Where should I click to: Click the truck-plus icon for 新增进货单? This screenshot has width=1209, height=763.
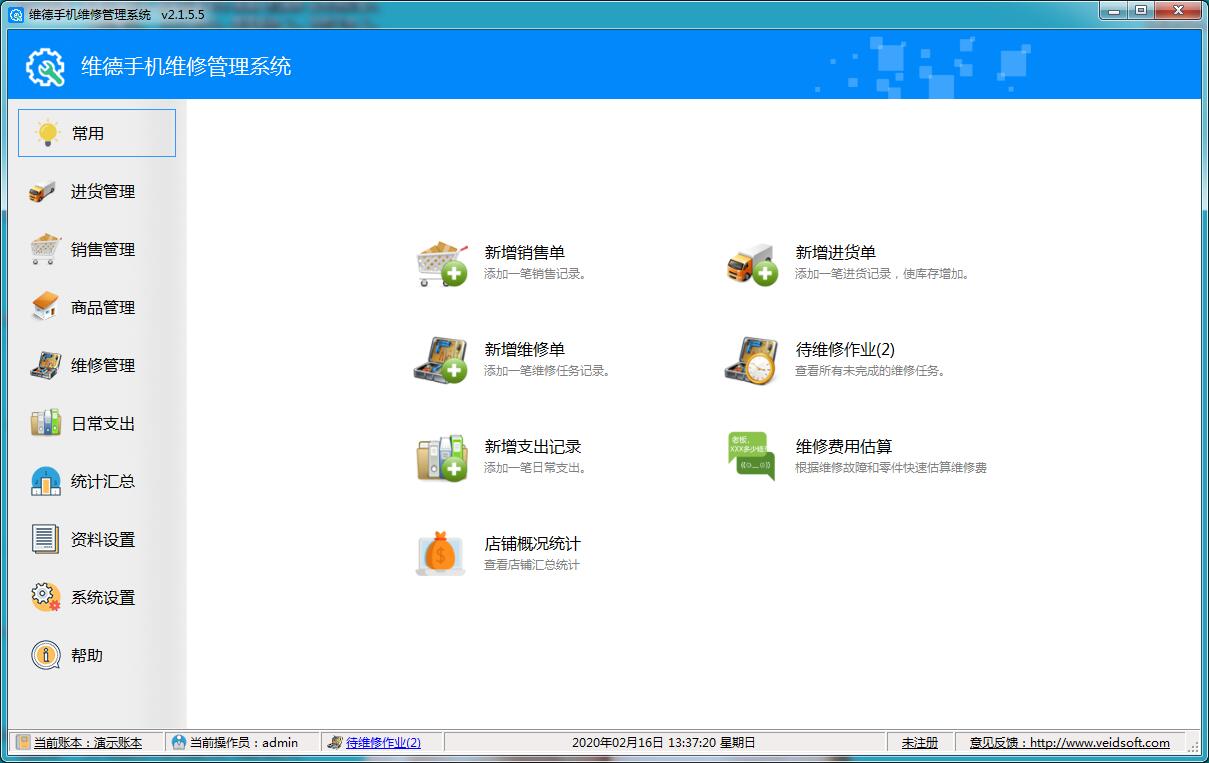pyautogui.click(x=752, y=263)
